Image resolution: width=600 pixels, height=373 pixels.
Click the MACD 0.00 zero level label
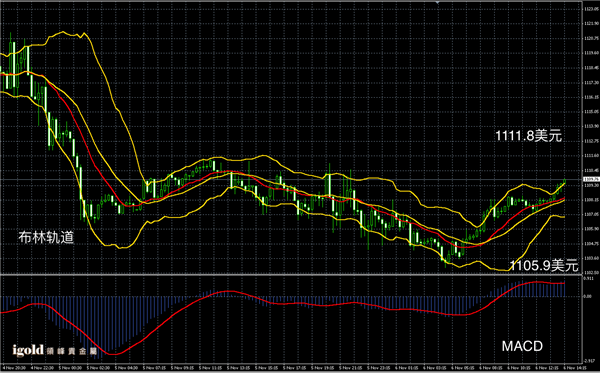click(x=588, y=296)
